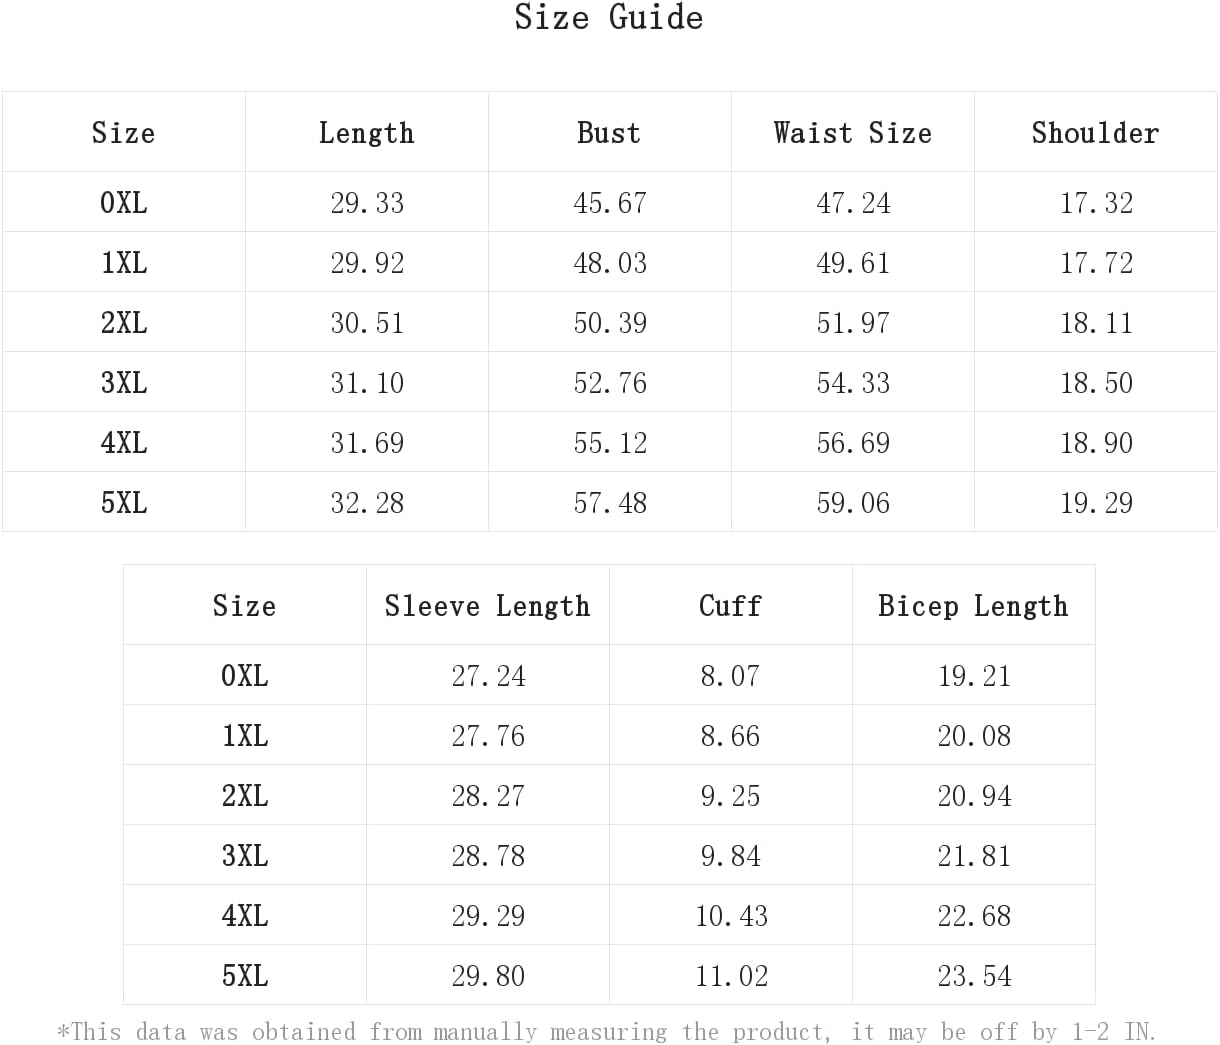Image resolution: width=1220 pixels, height=1045 pixels.
Task: Click the 3XL bust value 52.76
Action: (x=610, y=383)
